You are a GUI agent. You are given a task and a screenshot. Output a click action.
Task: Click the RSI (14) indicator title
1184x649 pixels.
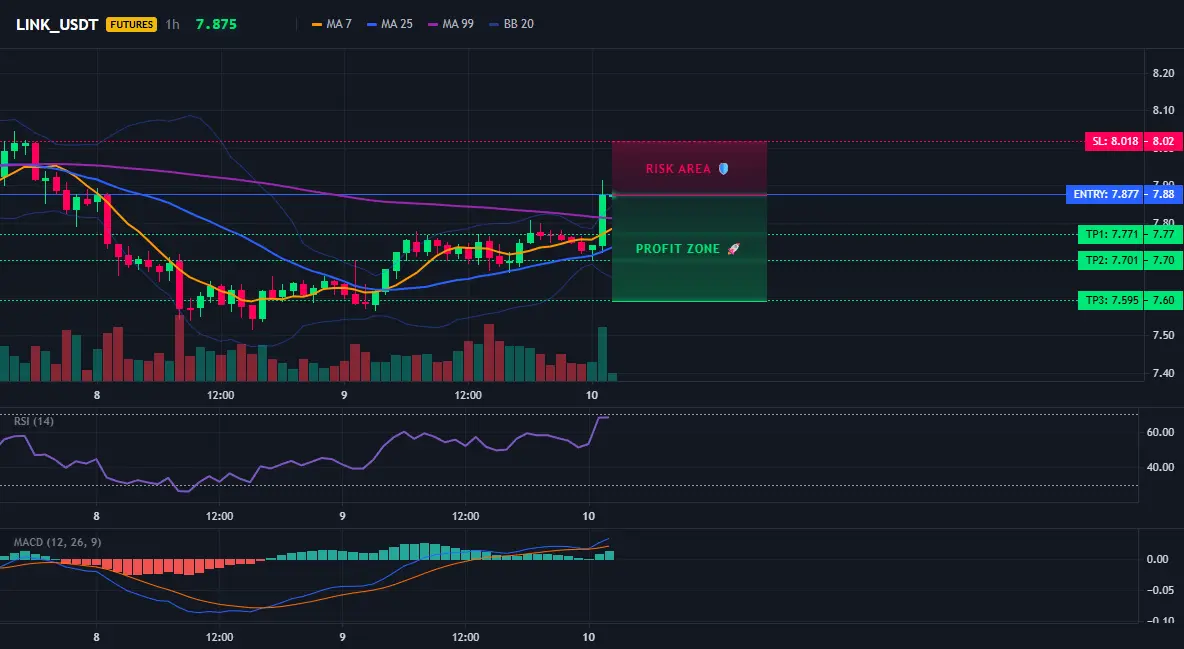coord(34,421)
